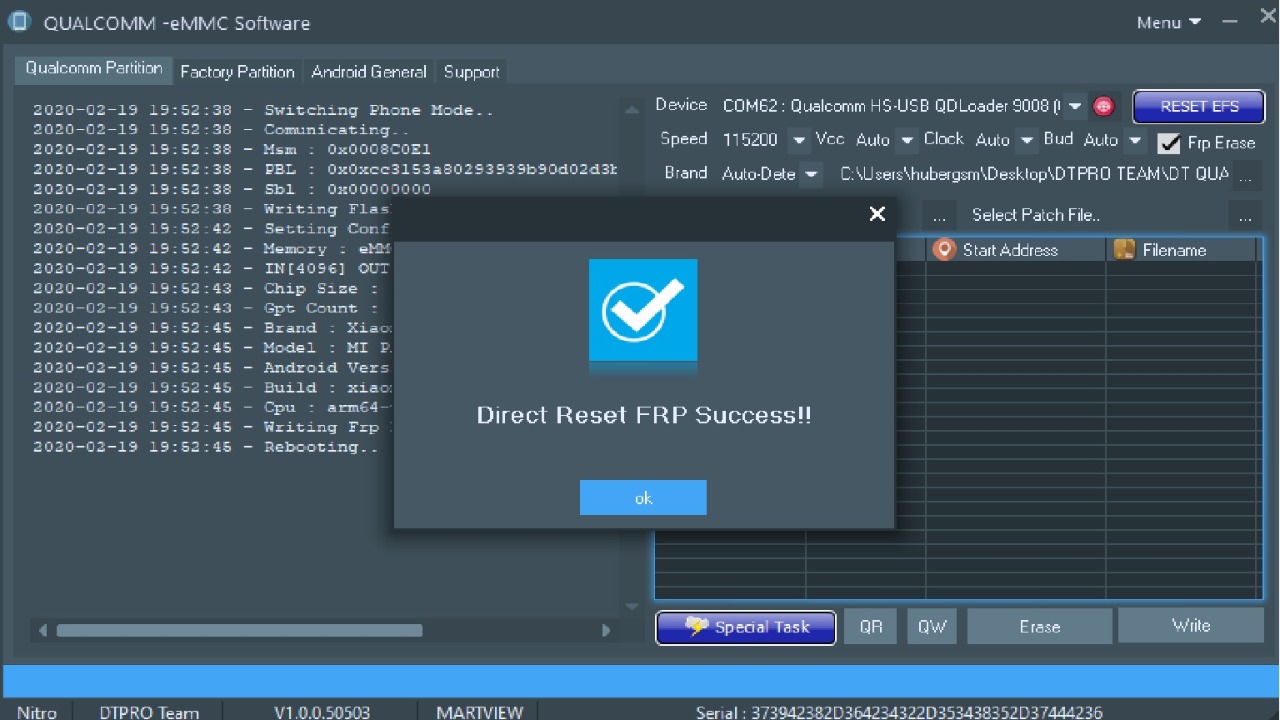Viewport: 1280px width, 720px height.
Task: Switch to Qualcomm Partition tab
Action: pos(94,69)
